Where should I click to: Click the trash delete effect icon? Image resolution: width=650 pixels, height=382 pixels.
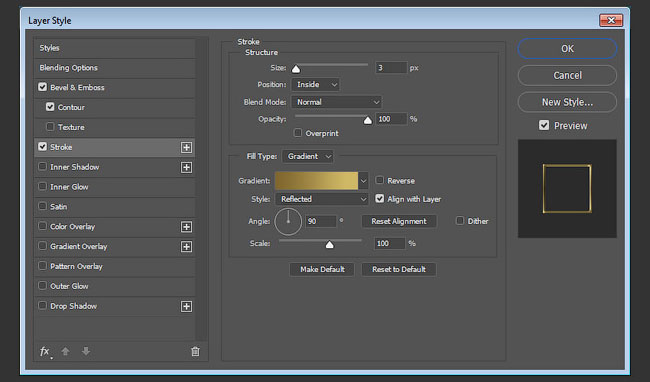coord(195,351)
